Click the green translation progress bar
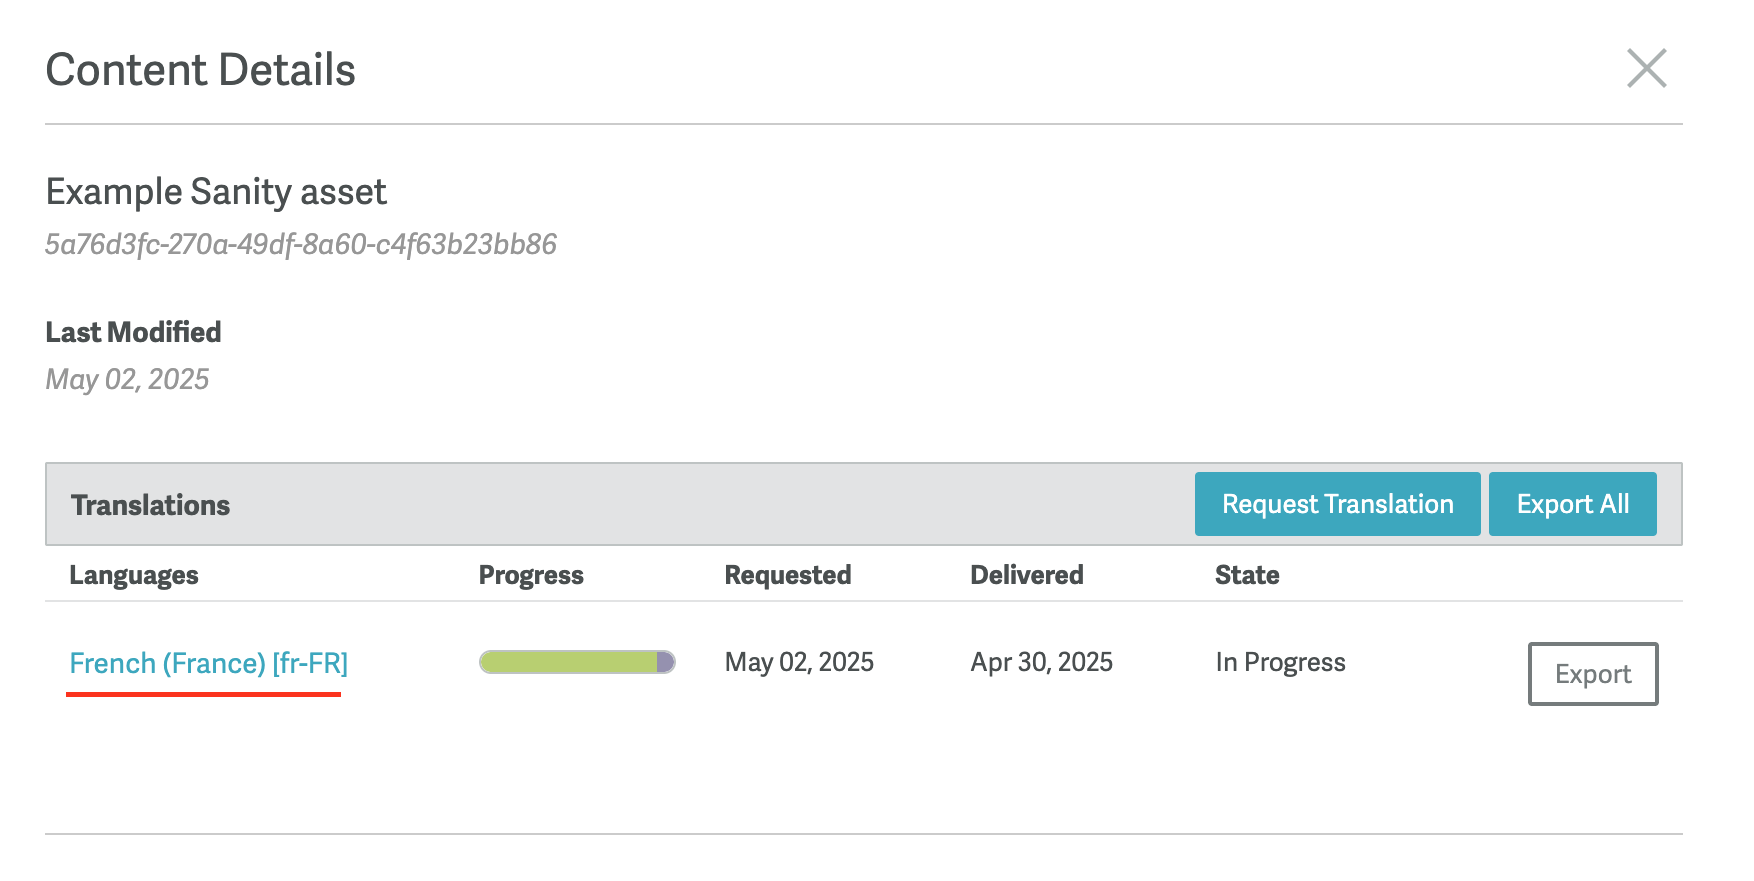The width and height of the screenshot is (1754, 881). (577, 662)
